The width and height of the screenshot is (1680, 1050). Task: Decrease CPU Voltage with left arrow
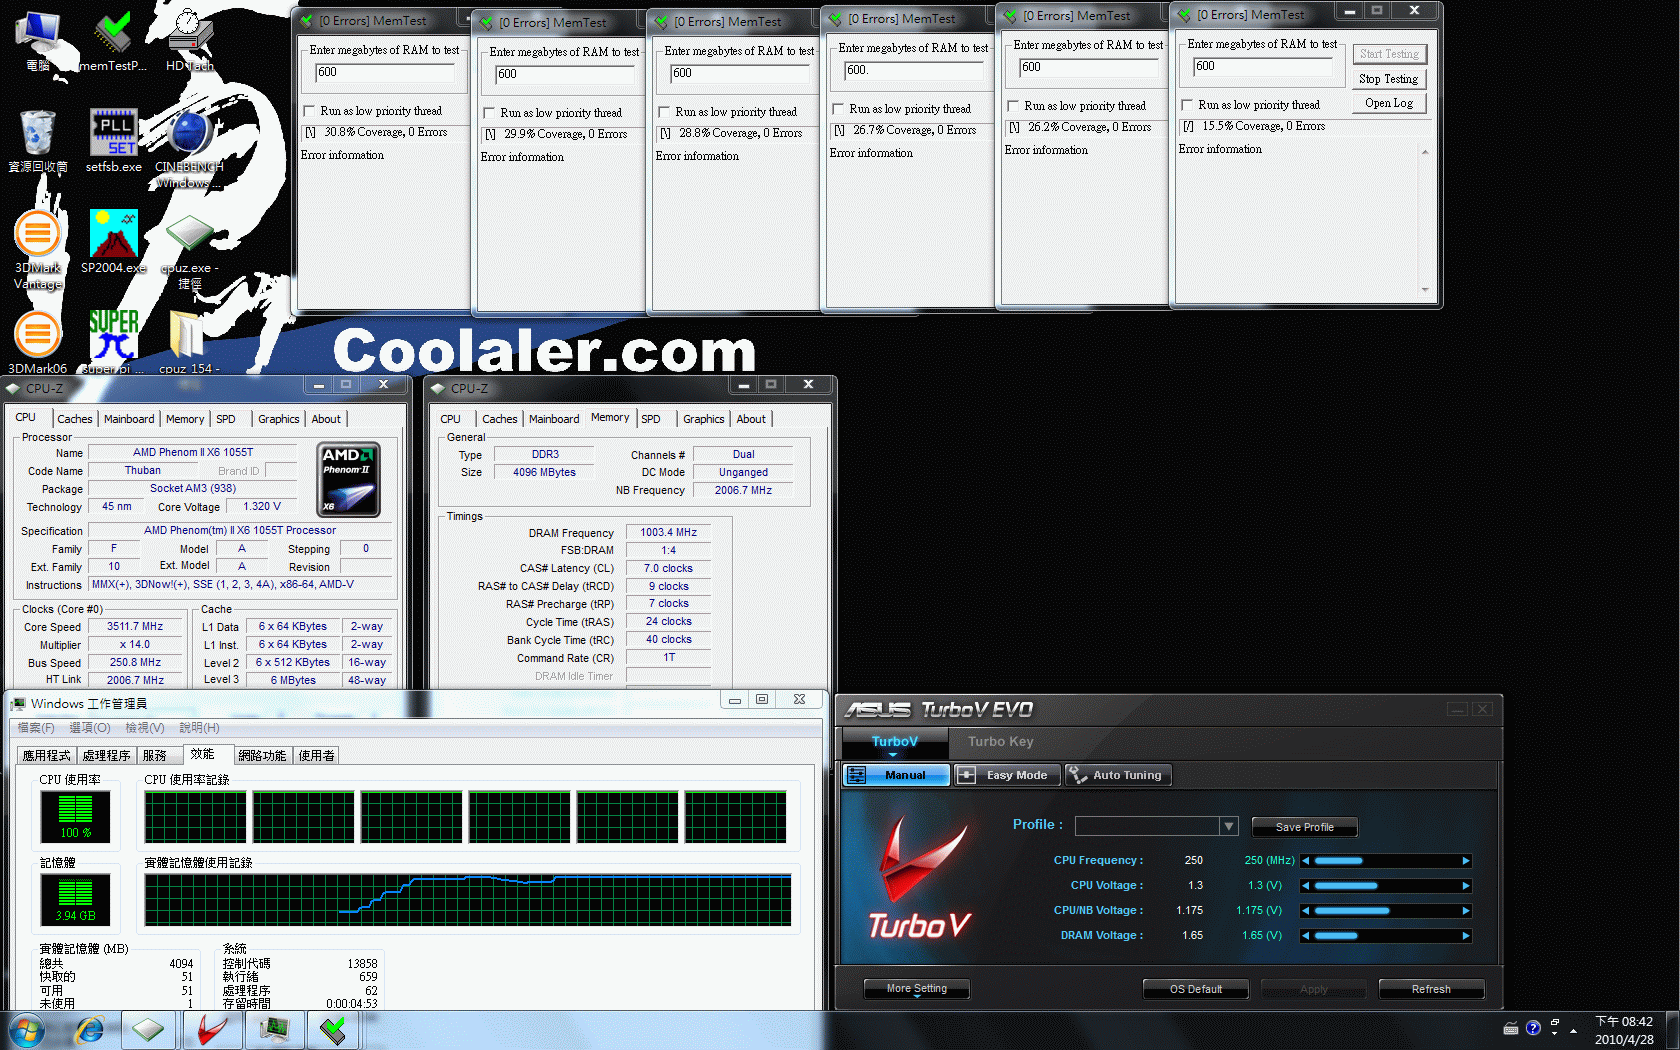pyautogui.click(x=1305, y=886)
